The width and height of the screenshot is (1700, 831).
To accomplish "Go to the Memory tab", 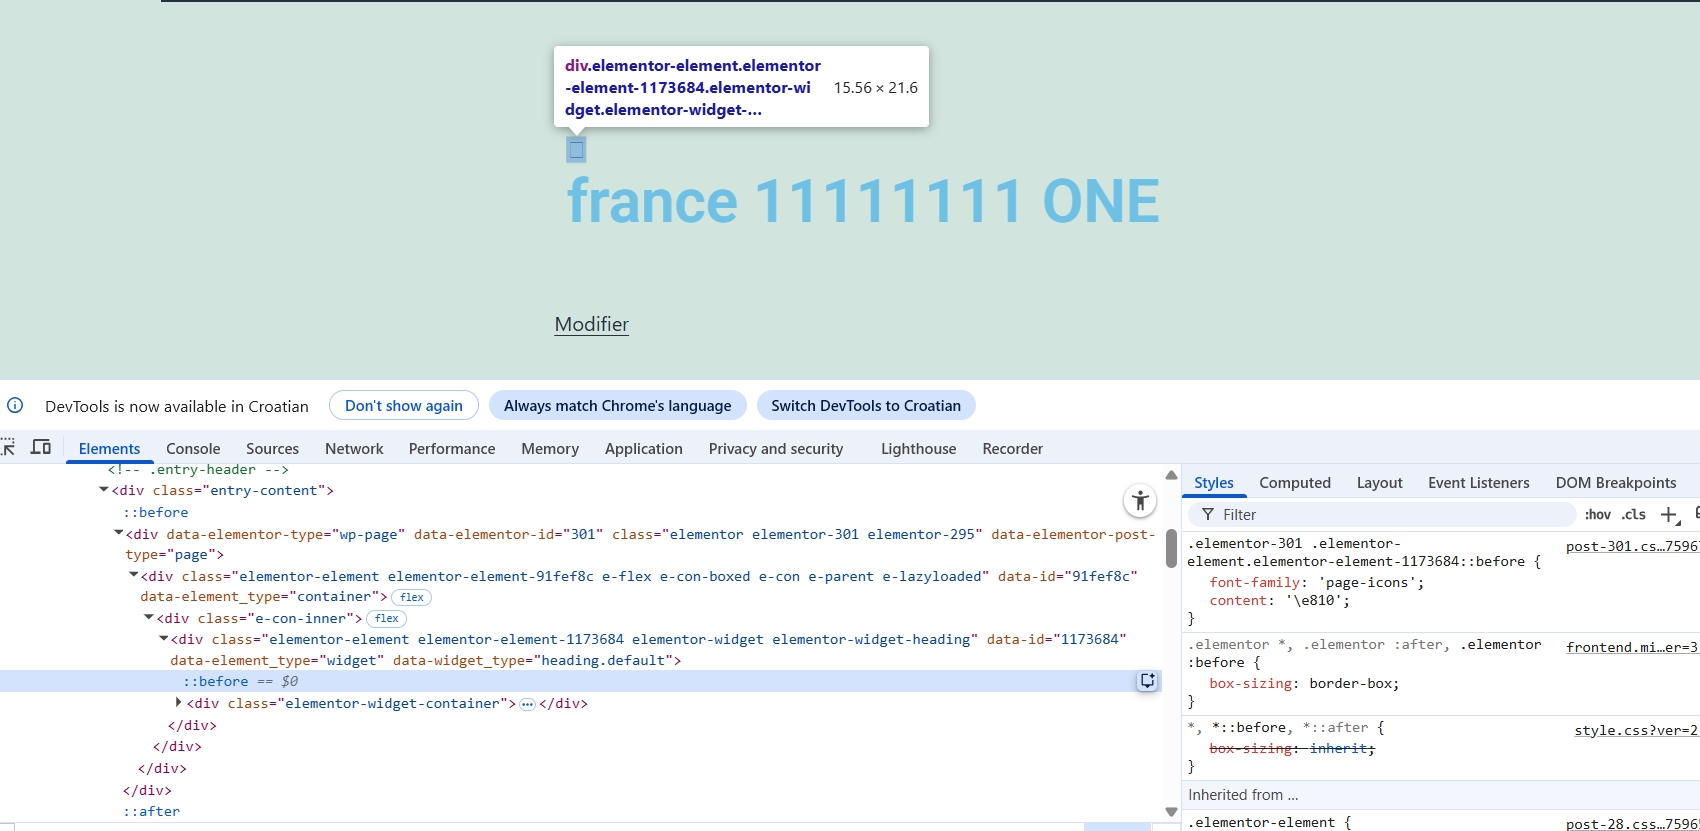I will (550, 449).
